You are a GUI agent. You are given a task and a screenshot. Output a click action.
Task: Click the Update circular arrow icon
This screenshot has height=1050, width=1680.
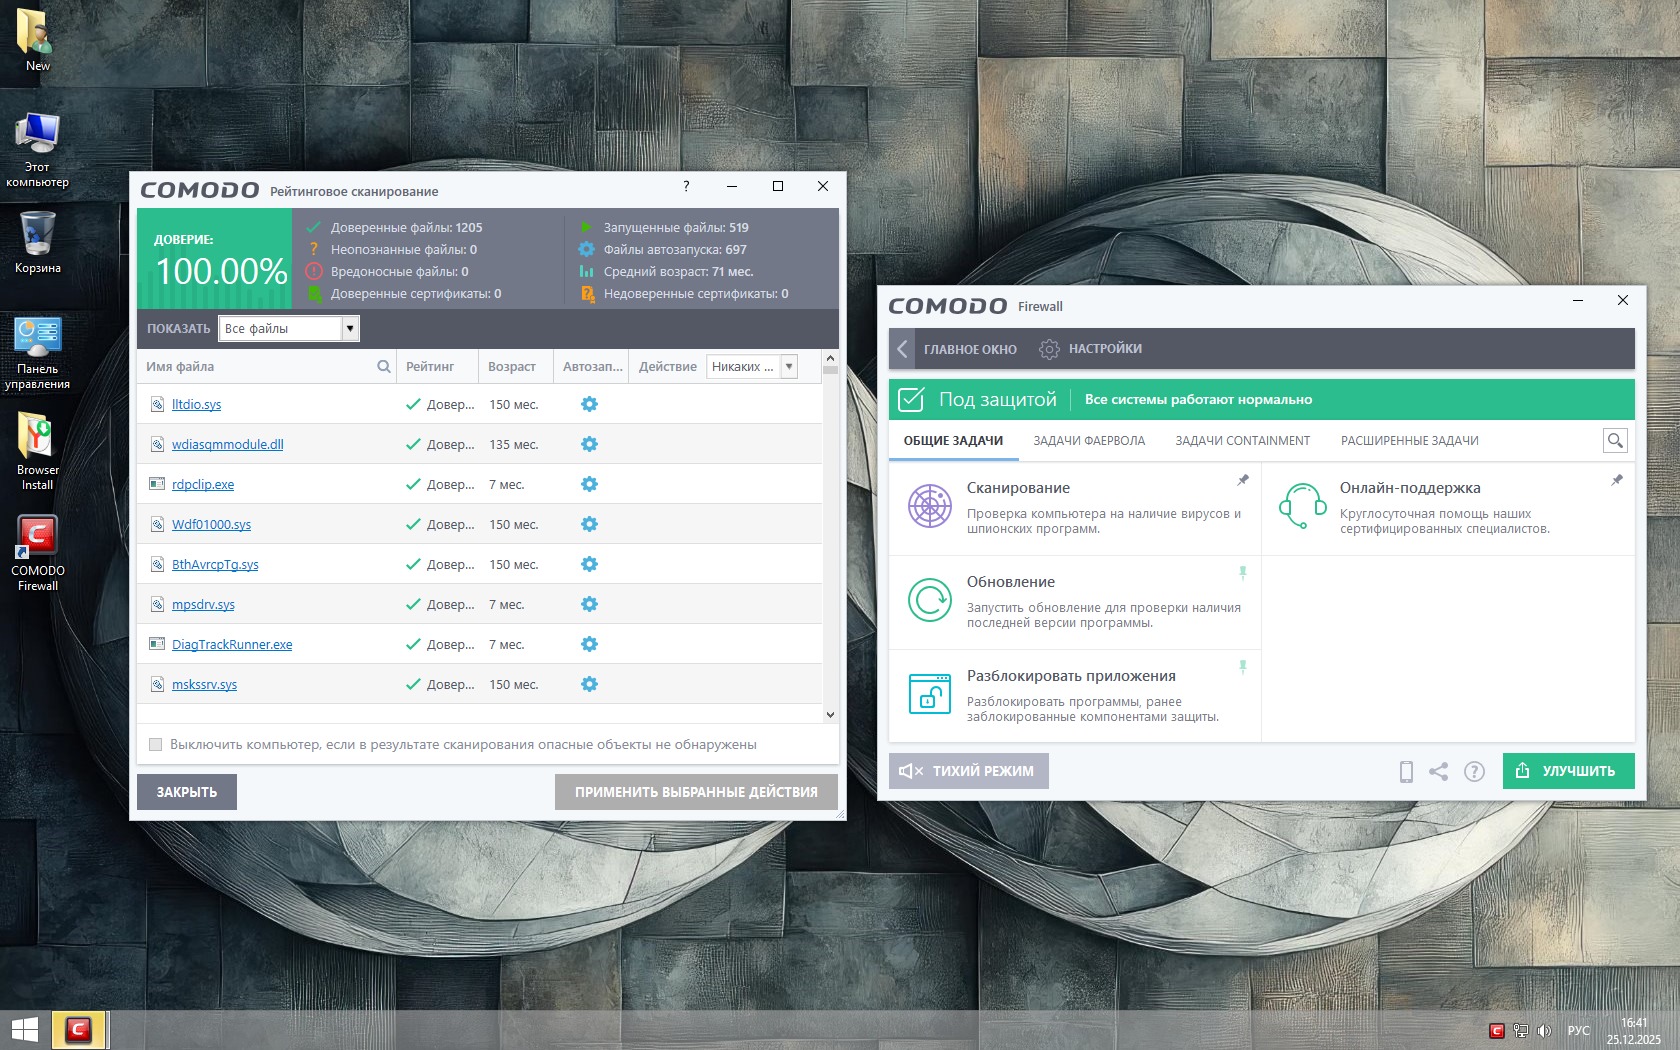tap(929, 600)
